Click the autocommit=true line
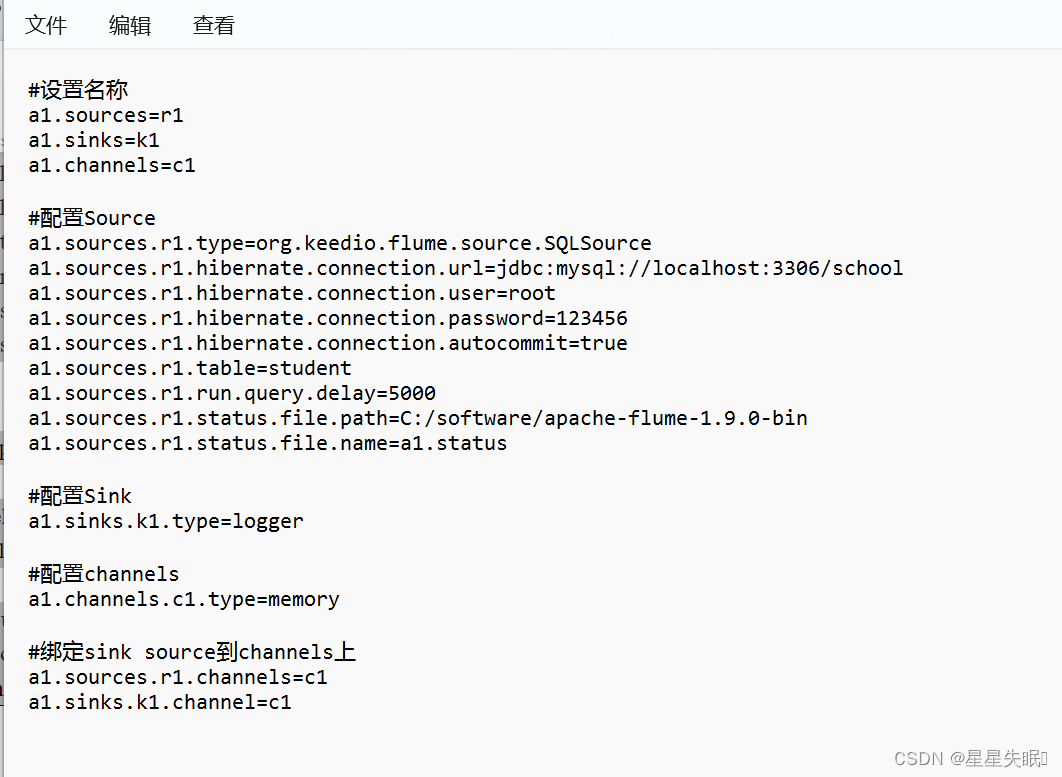Screen dimensions: 1062x777 (328, 343)
